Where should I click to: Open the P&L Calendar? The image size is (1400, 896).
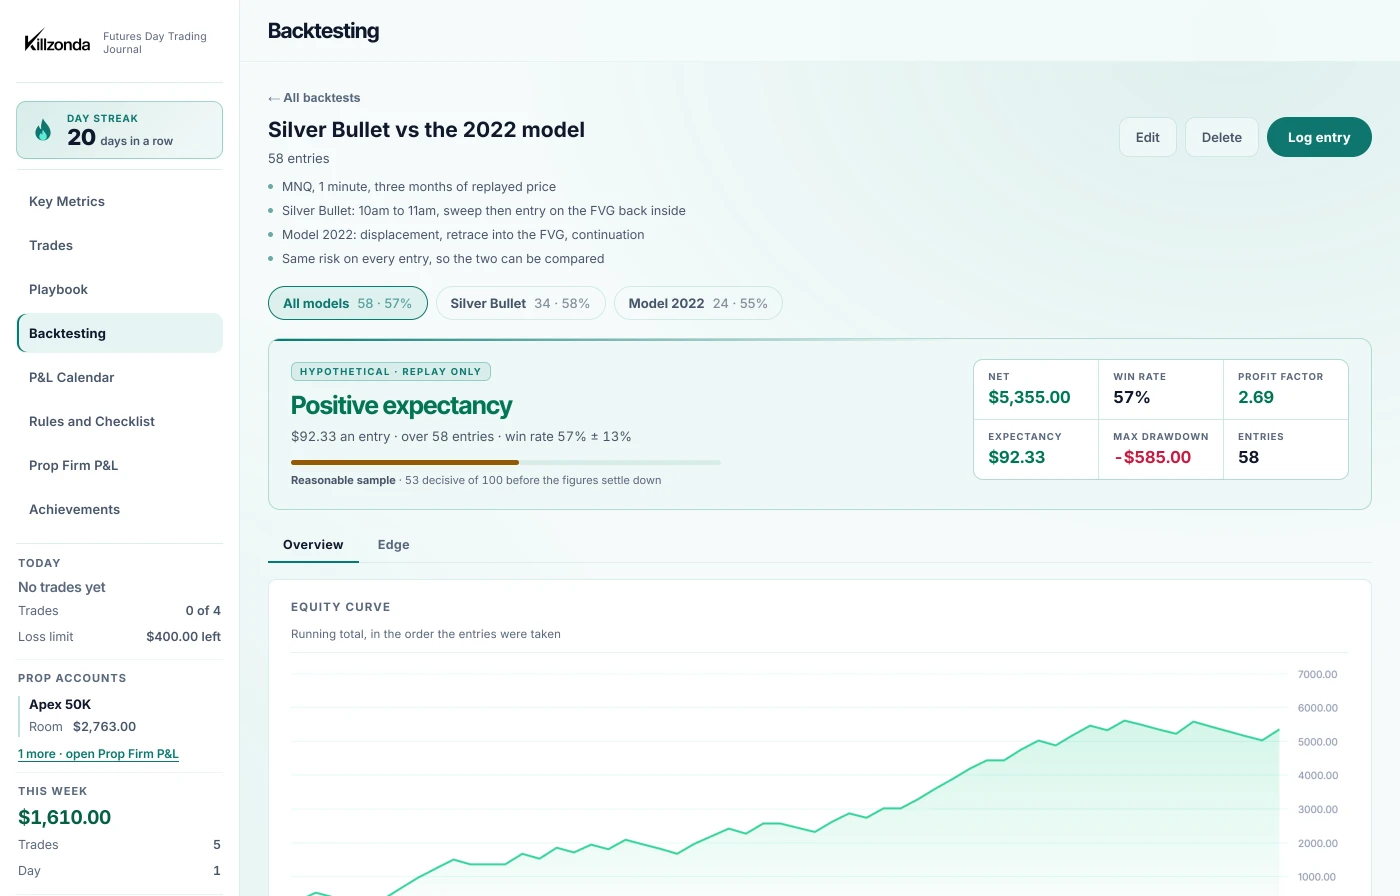(120, 377)
